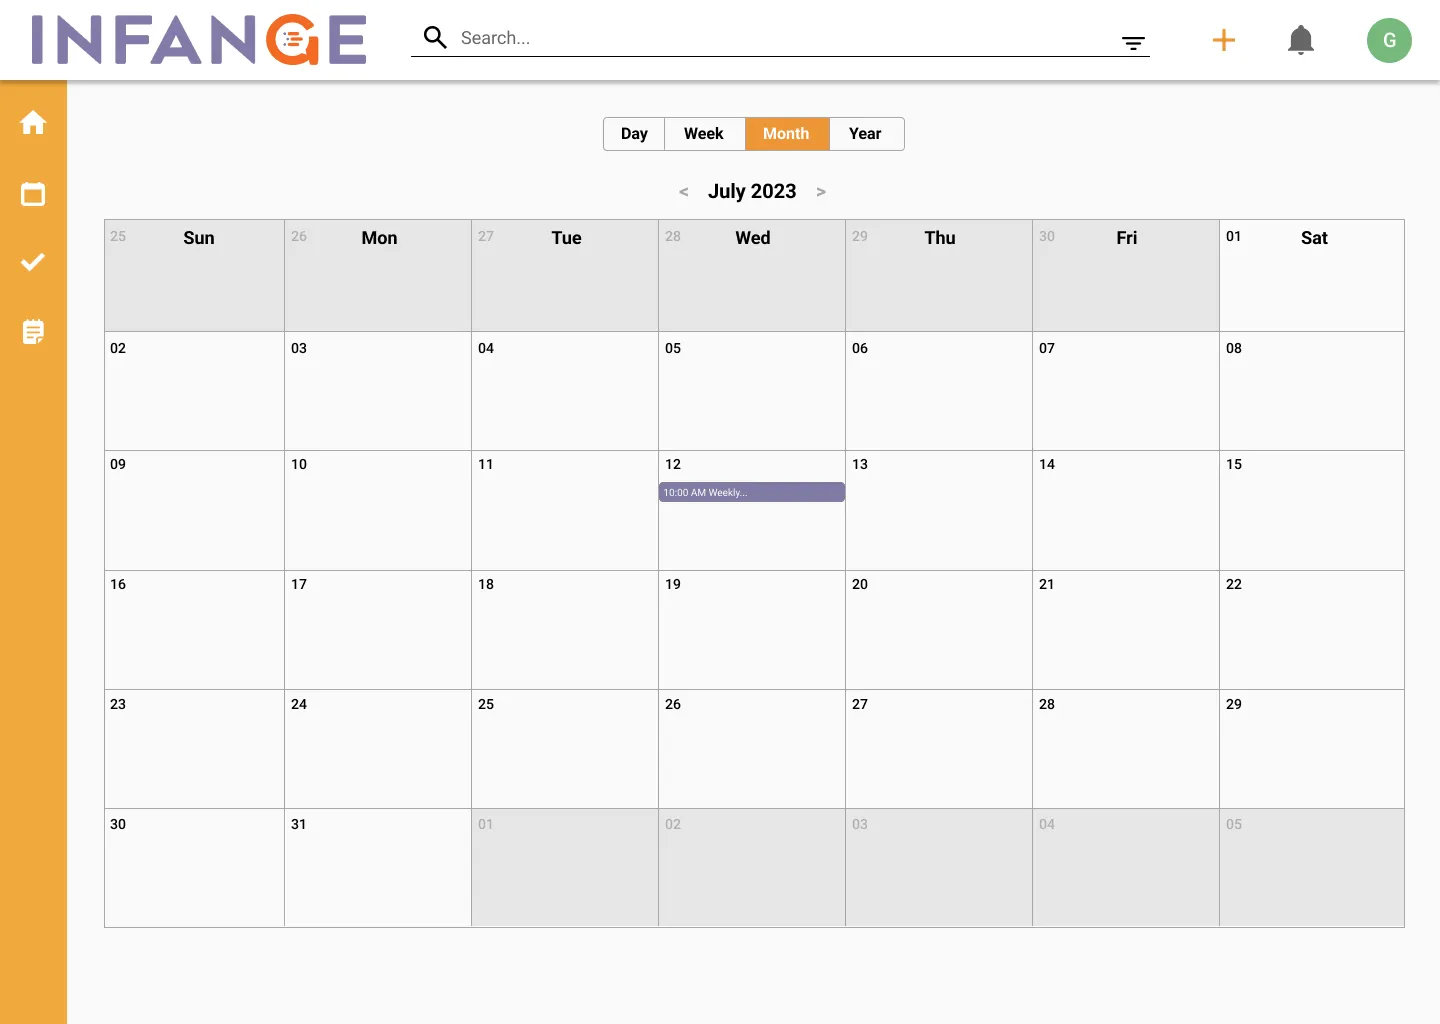
Task: Click into the Search field
Action: pyautogui.click(x=780, y=38)
